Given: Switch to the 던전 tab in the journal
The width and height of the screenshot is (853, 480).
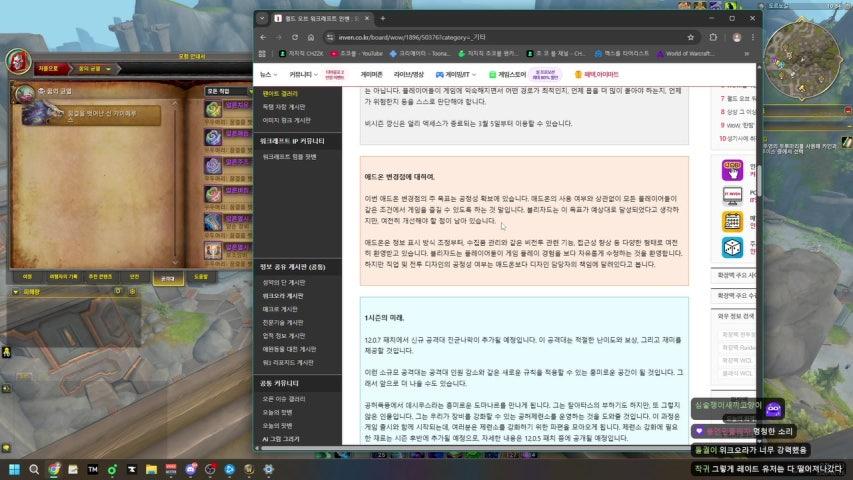Looking at the screenshot, I should [x=133, y=276].
